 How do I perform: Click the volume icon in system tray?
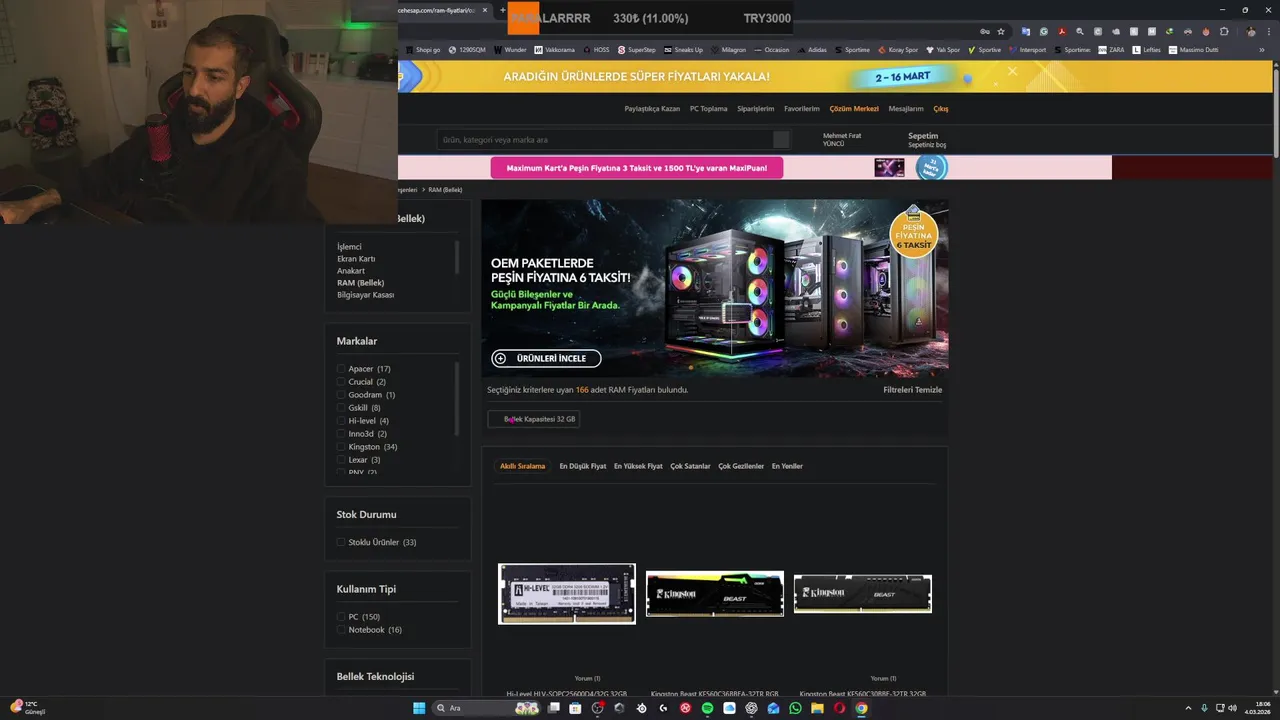coord(1232,708)
